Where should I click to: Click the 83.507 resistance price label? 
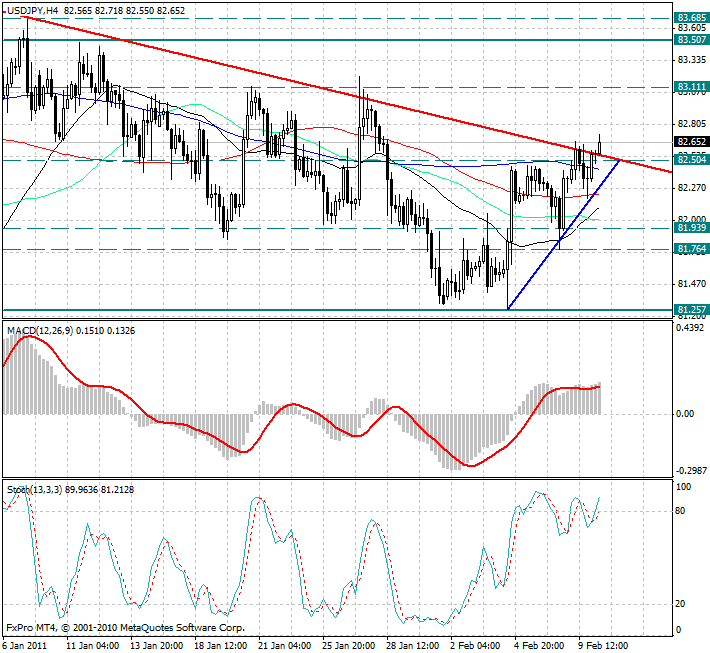coord(692,40)
